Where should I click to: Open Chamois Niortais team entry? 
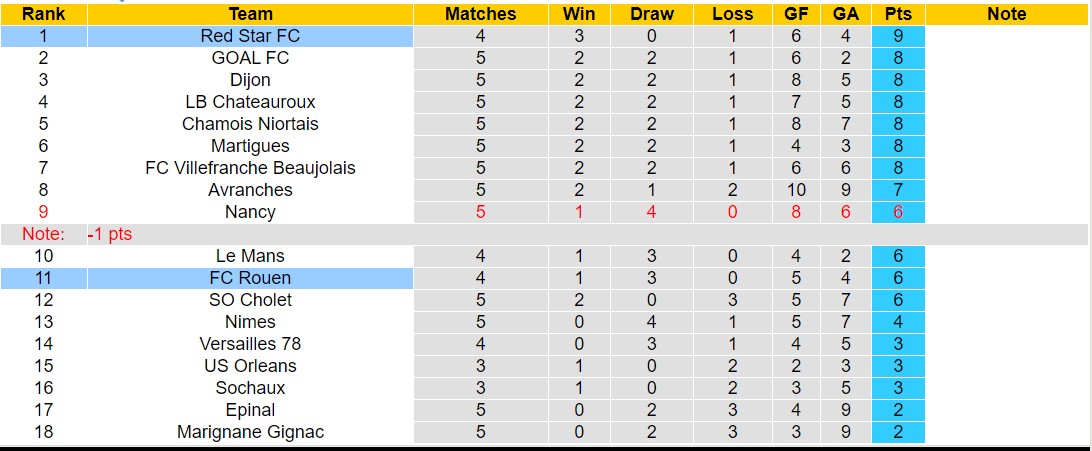(250, 124)
